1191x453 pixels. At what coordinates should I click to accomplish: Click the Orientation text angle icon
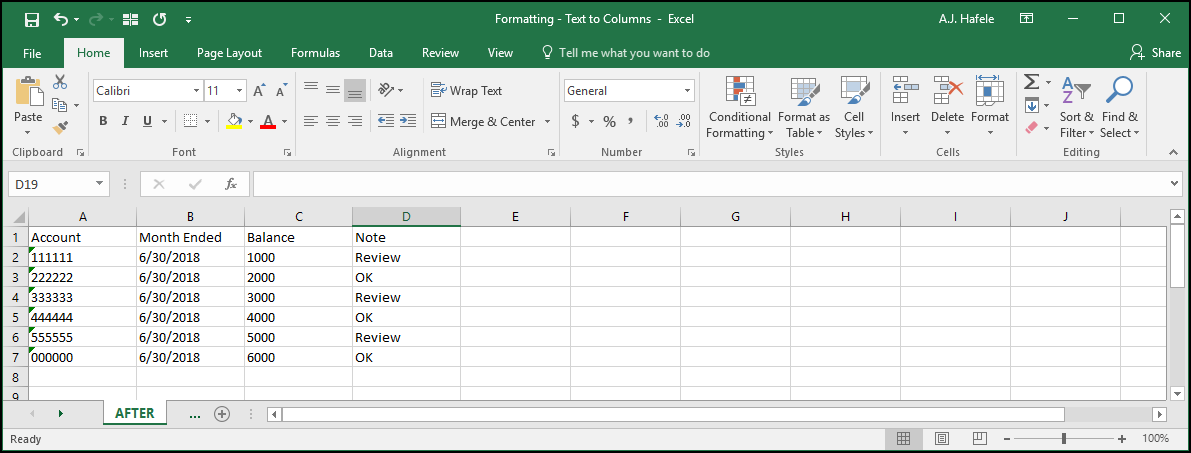(x=386, y=90)
